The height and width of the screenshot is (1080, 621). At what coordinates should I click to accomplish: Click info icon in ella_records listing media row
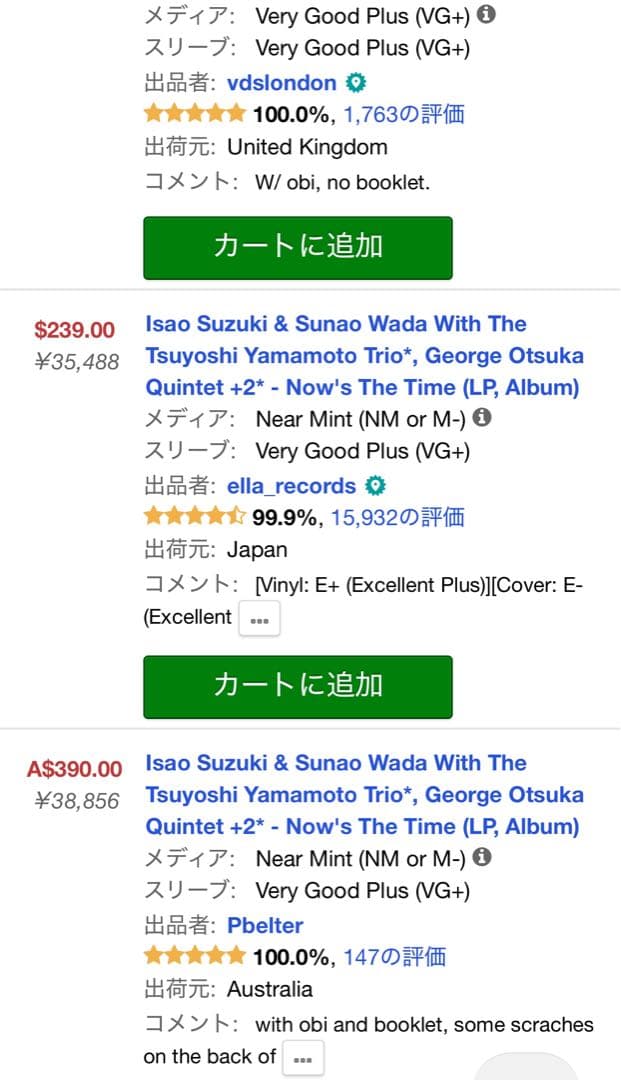click(482, 418)
